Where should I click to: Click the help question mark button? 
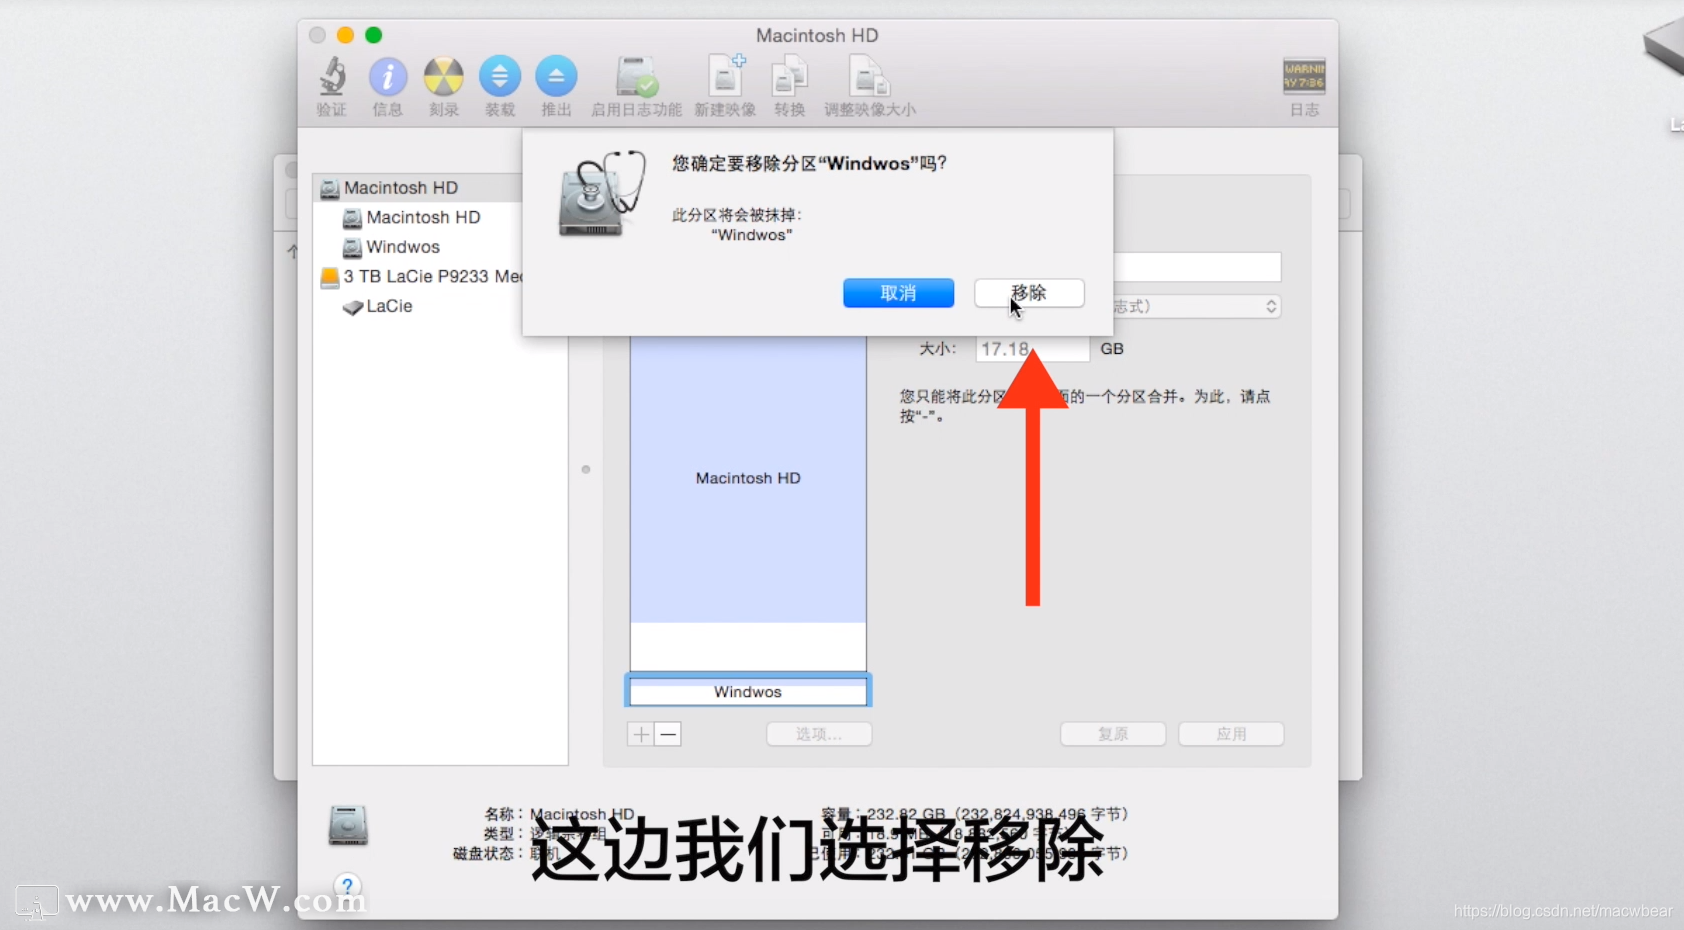click(x=347, y=886)
